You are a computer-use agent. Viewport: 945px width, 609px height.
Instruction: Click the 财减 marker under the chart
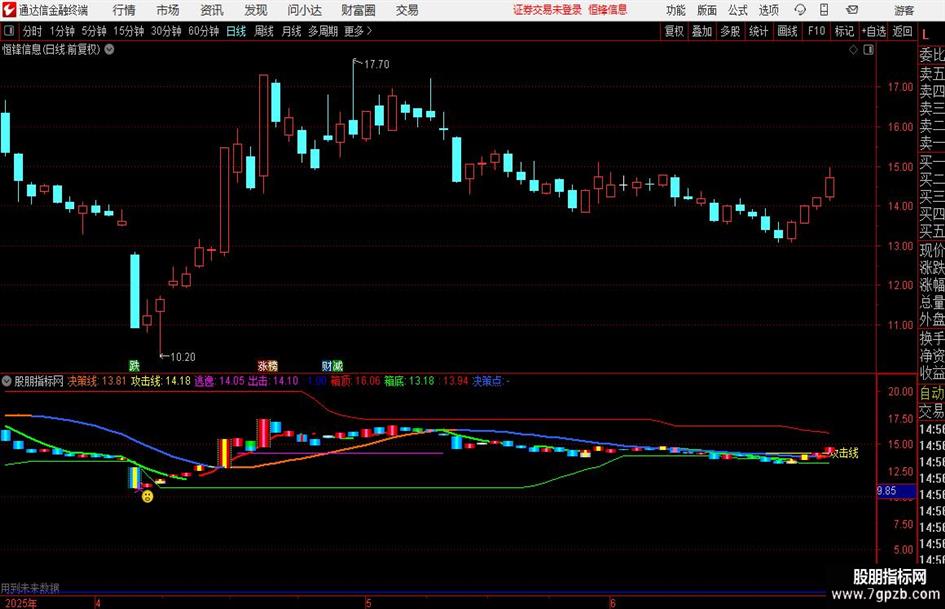pos(332,365)
